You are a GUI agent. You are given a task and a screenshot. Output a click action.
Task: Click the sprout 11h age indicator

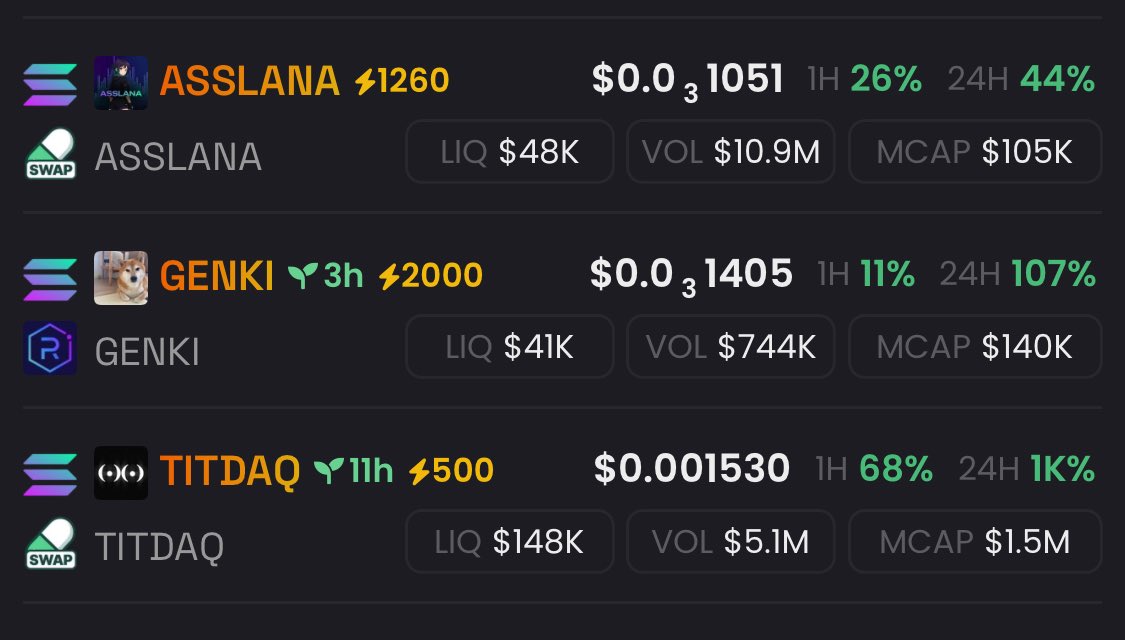click(x=354, y=471)
